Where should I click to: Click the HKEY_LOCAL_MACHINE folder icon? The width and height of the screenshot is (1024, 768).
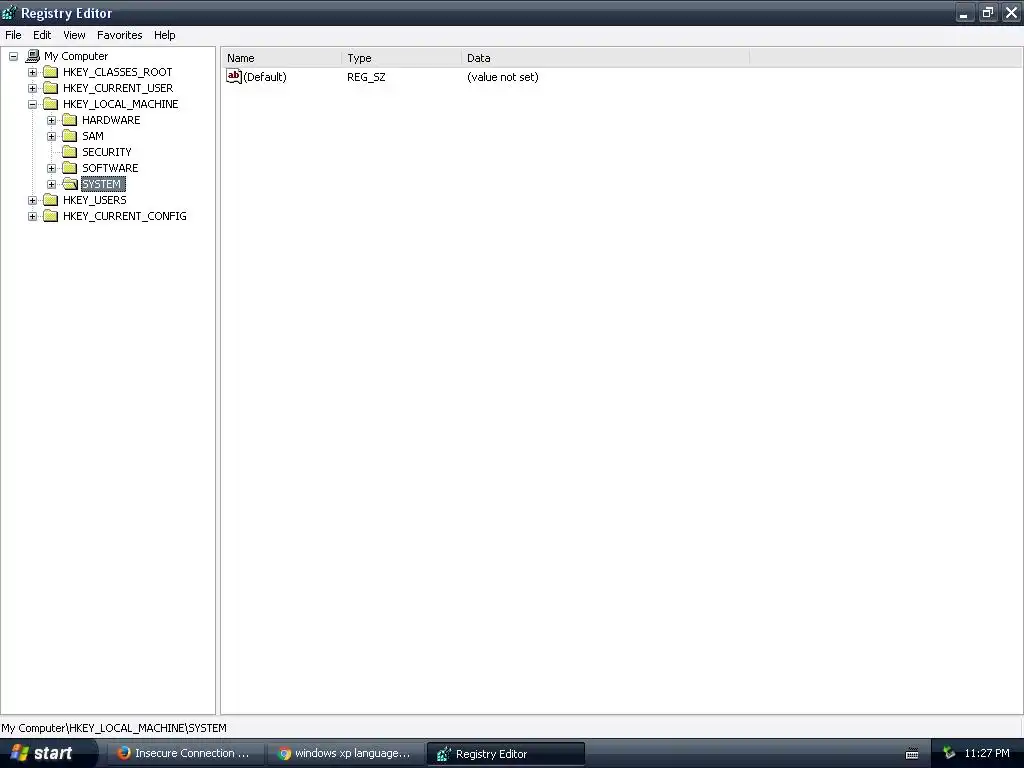50,104
